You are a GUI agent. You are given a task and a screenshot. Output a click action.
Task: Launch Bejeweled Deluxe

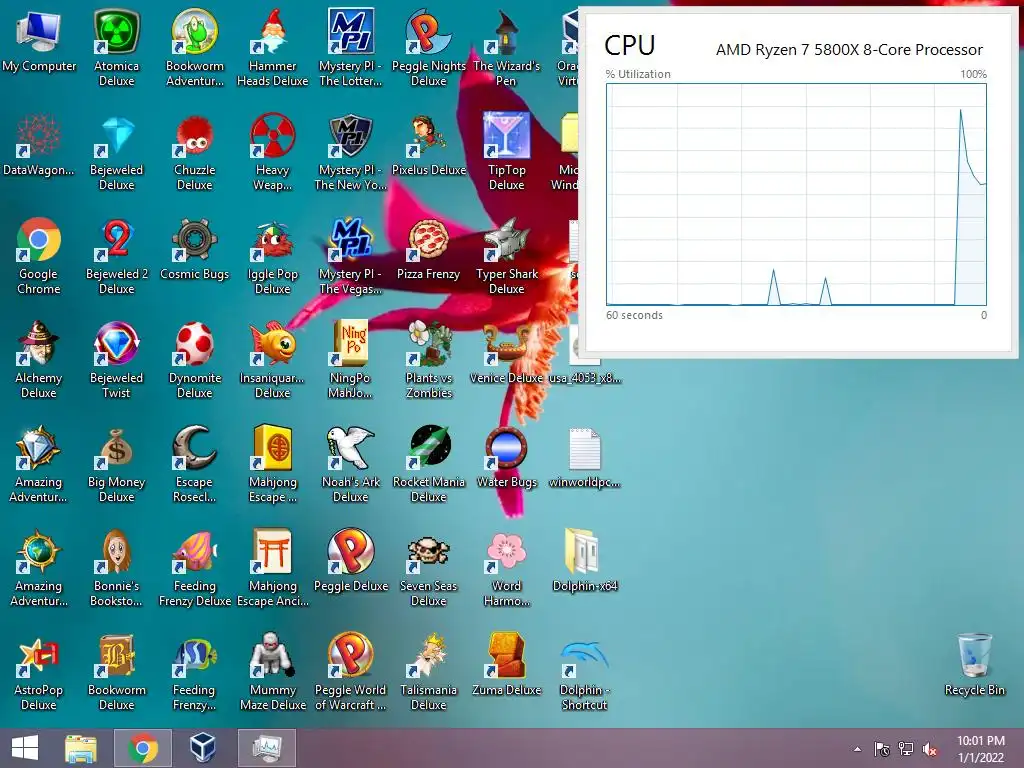116,153
